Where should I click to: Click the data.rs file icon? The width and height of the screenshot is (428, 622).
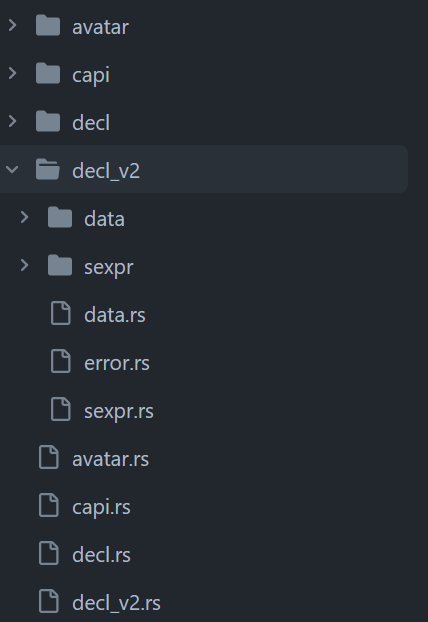click(x=61, y=313)
